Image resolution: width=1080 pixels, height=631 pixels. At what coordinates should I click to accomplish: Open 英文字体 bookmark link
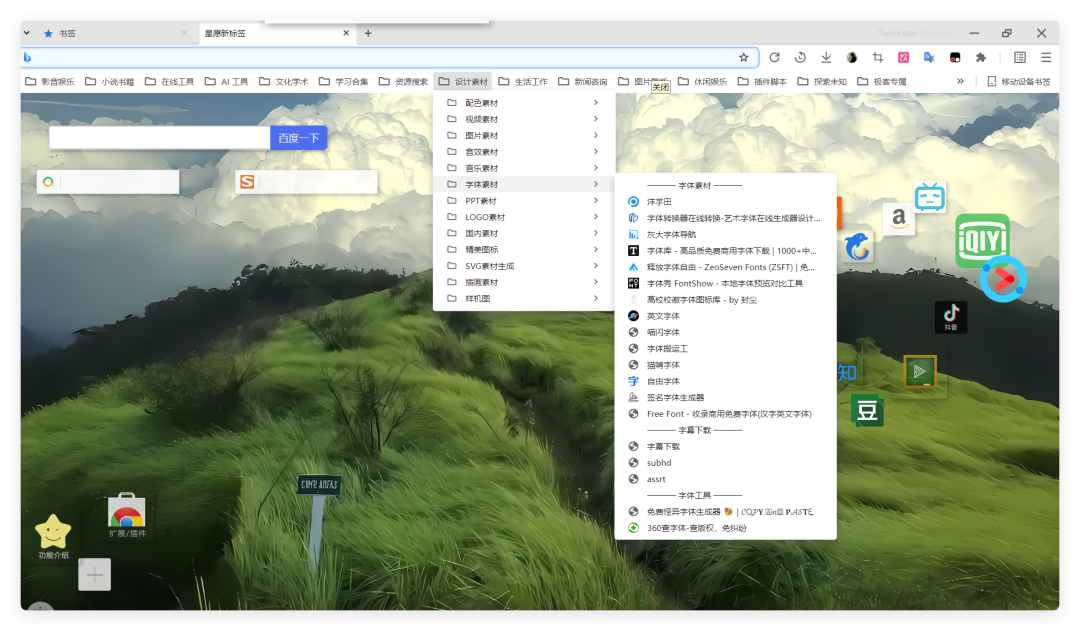pos(725,316)
